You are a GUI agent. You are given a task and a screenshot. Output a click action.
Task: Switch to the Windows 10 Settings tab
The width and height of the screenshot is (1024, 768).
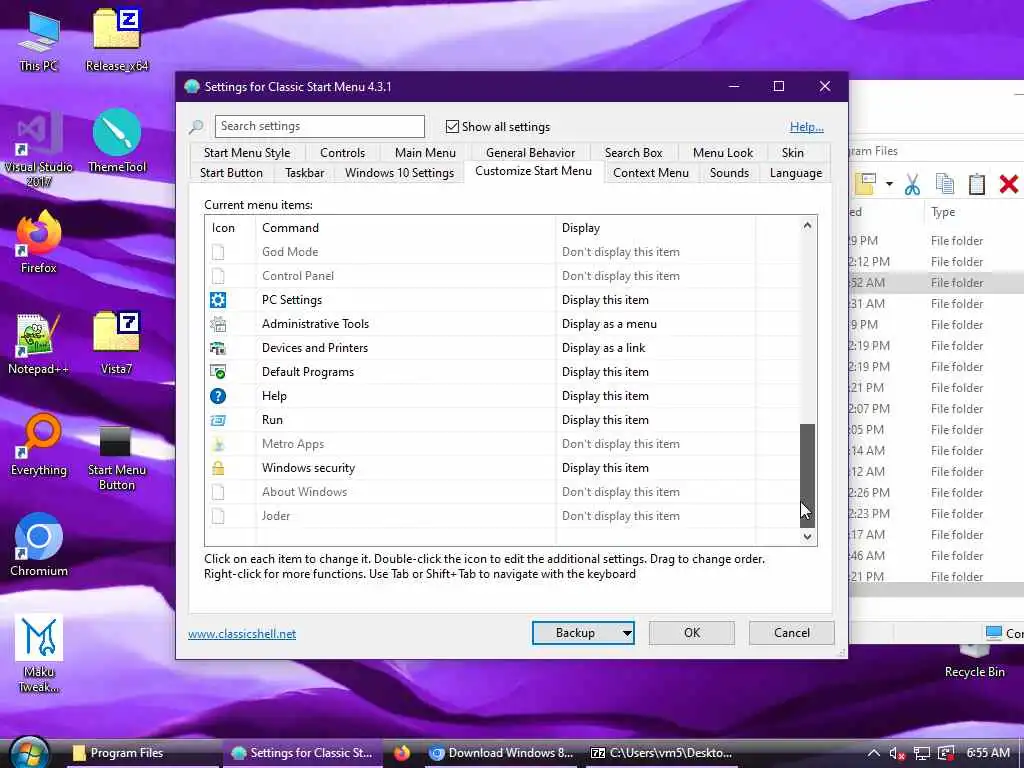point(400,173)
